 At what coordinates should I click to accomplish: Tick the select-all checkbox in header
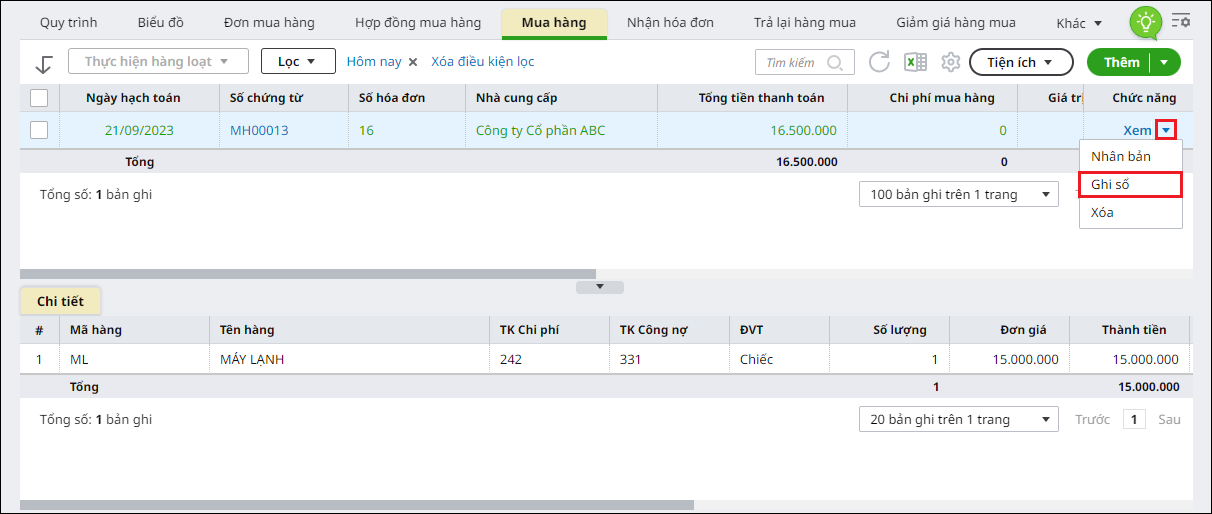[39, 98]
